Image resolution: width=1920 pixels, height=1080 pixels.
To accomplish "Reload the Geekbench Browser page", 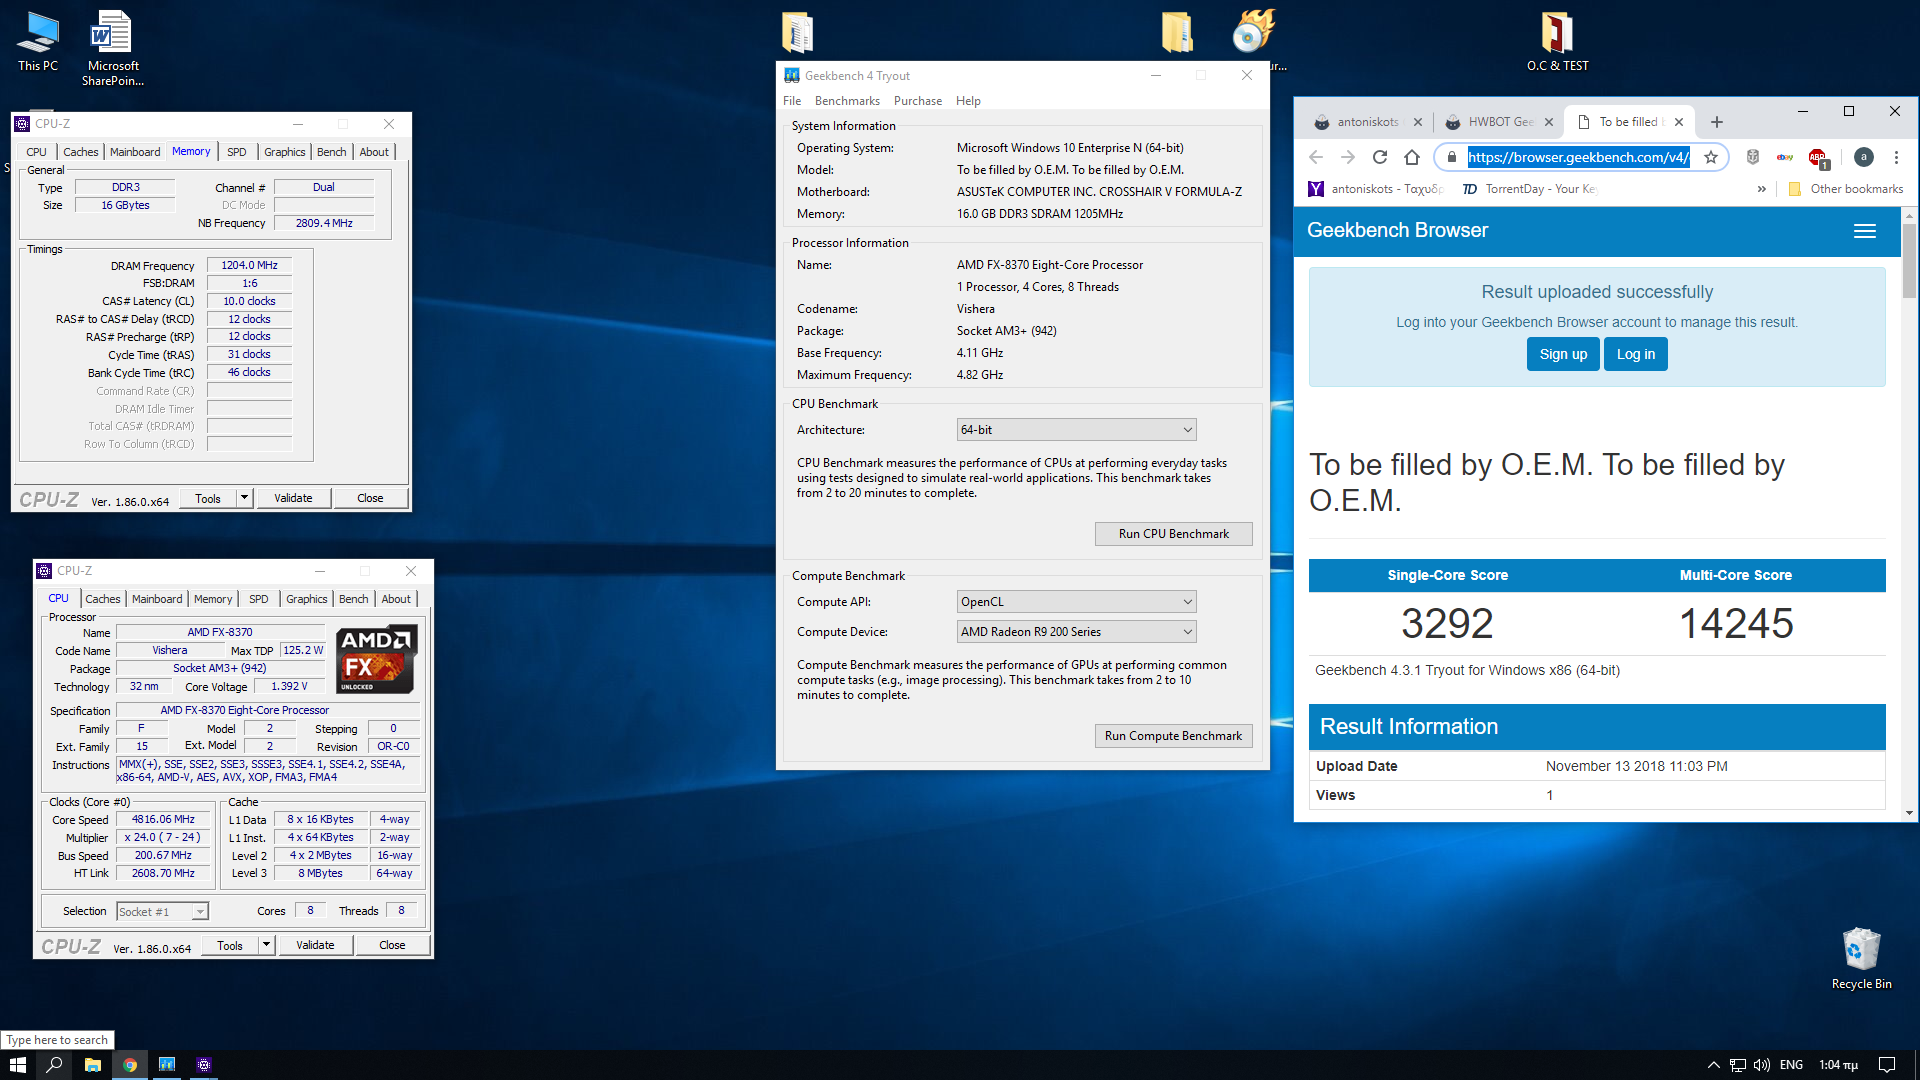I will pos(1380,157).
